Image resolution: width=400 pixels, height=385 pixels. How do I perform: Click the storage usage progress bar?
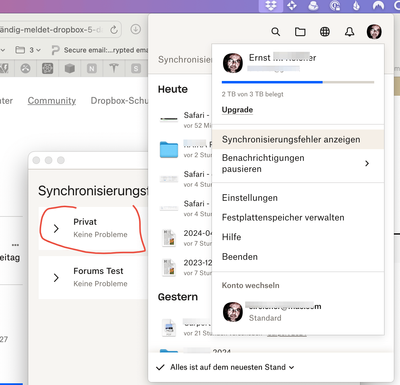[298, 82]
